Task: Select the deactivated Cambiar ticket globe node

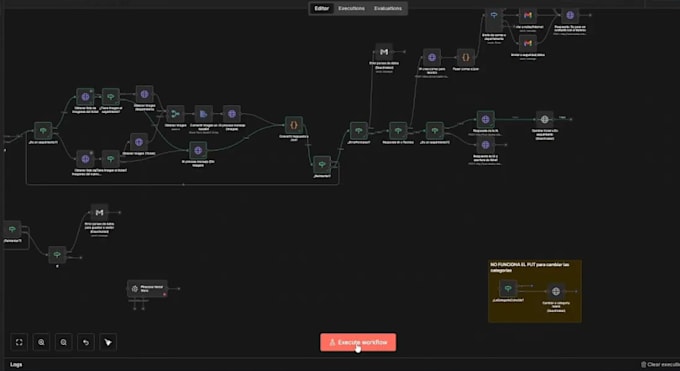Action: click(545, 119)
